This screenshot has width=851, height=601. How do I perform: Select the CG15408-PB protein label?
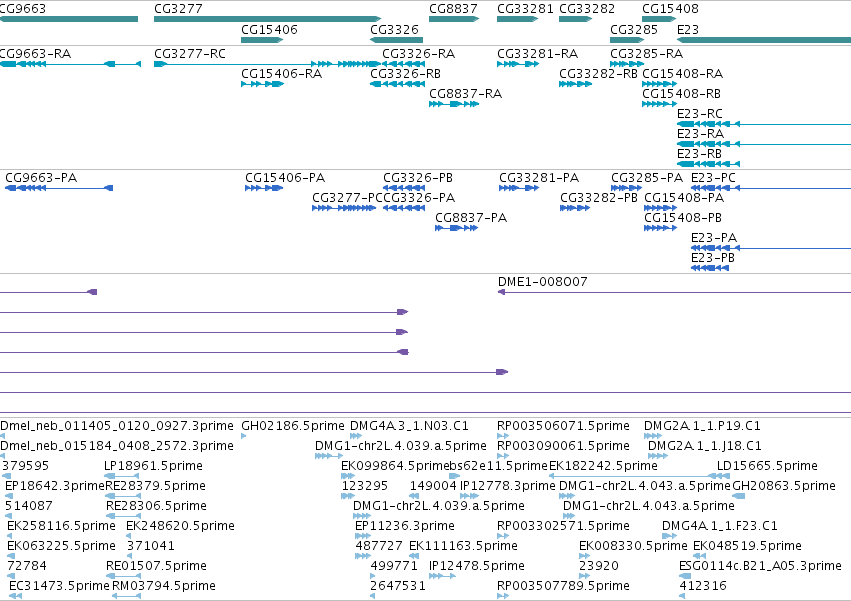coord(683,218)
